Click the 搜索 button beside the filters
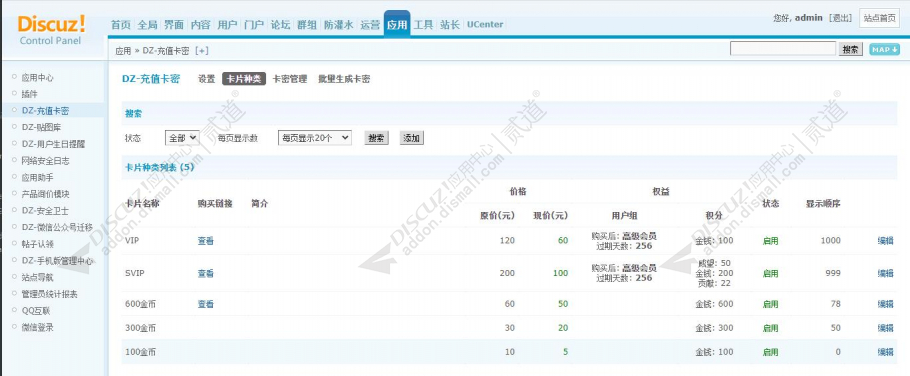The height and width of the screenshot is (376, 910). (x=376, y=138)
